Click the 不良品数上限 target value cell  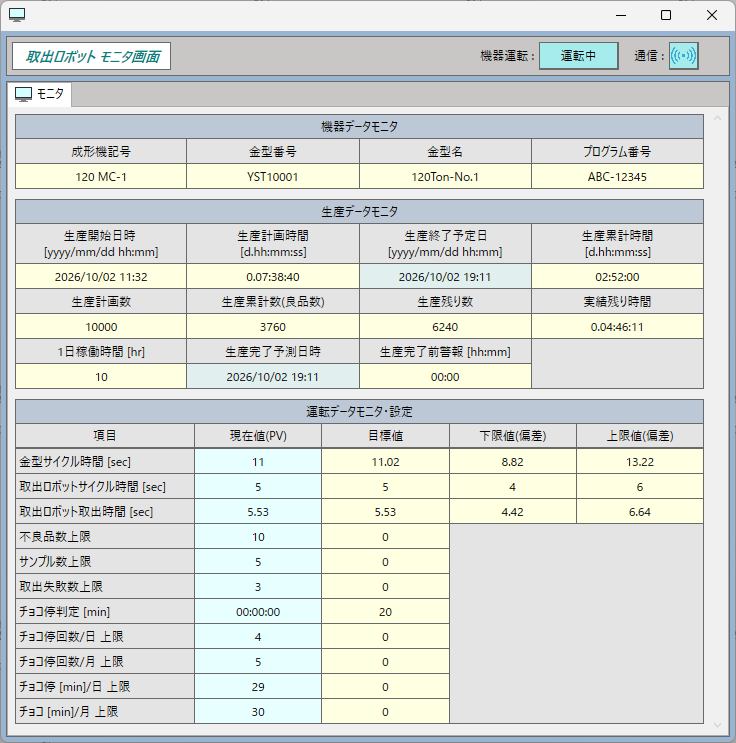click(385, 537)
